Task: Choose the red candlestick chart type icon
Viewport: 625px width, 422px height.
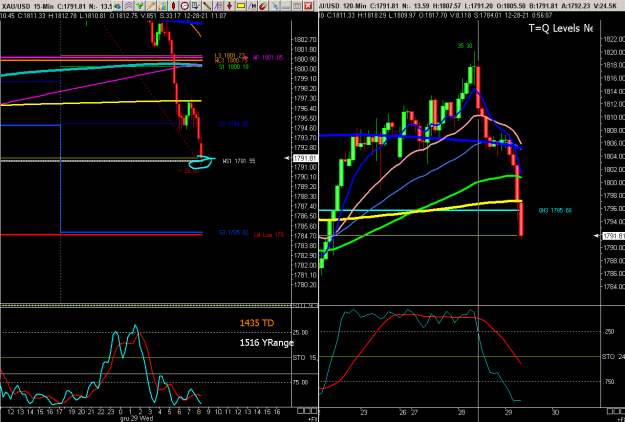Action: click(x=173, y=6)
